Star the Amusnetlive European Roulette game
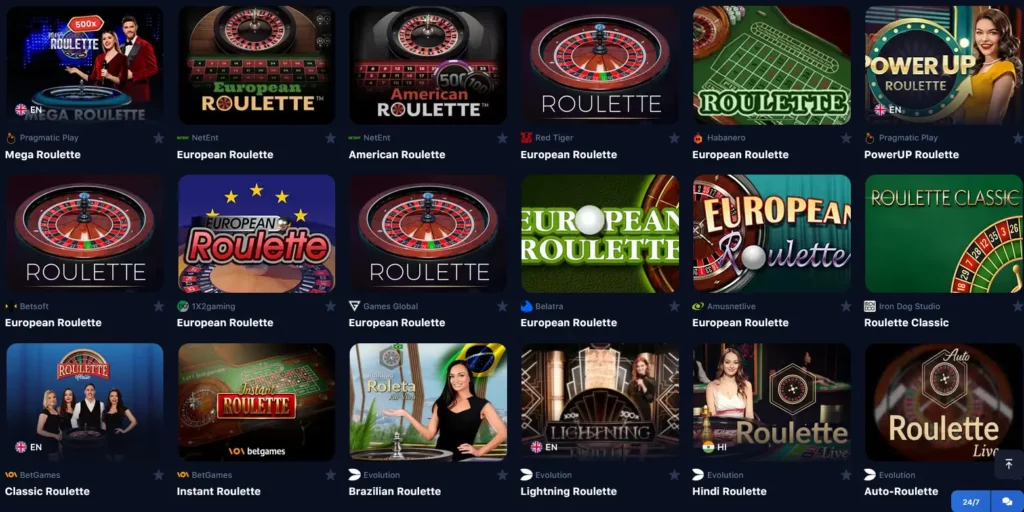 [846, 306]
